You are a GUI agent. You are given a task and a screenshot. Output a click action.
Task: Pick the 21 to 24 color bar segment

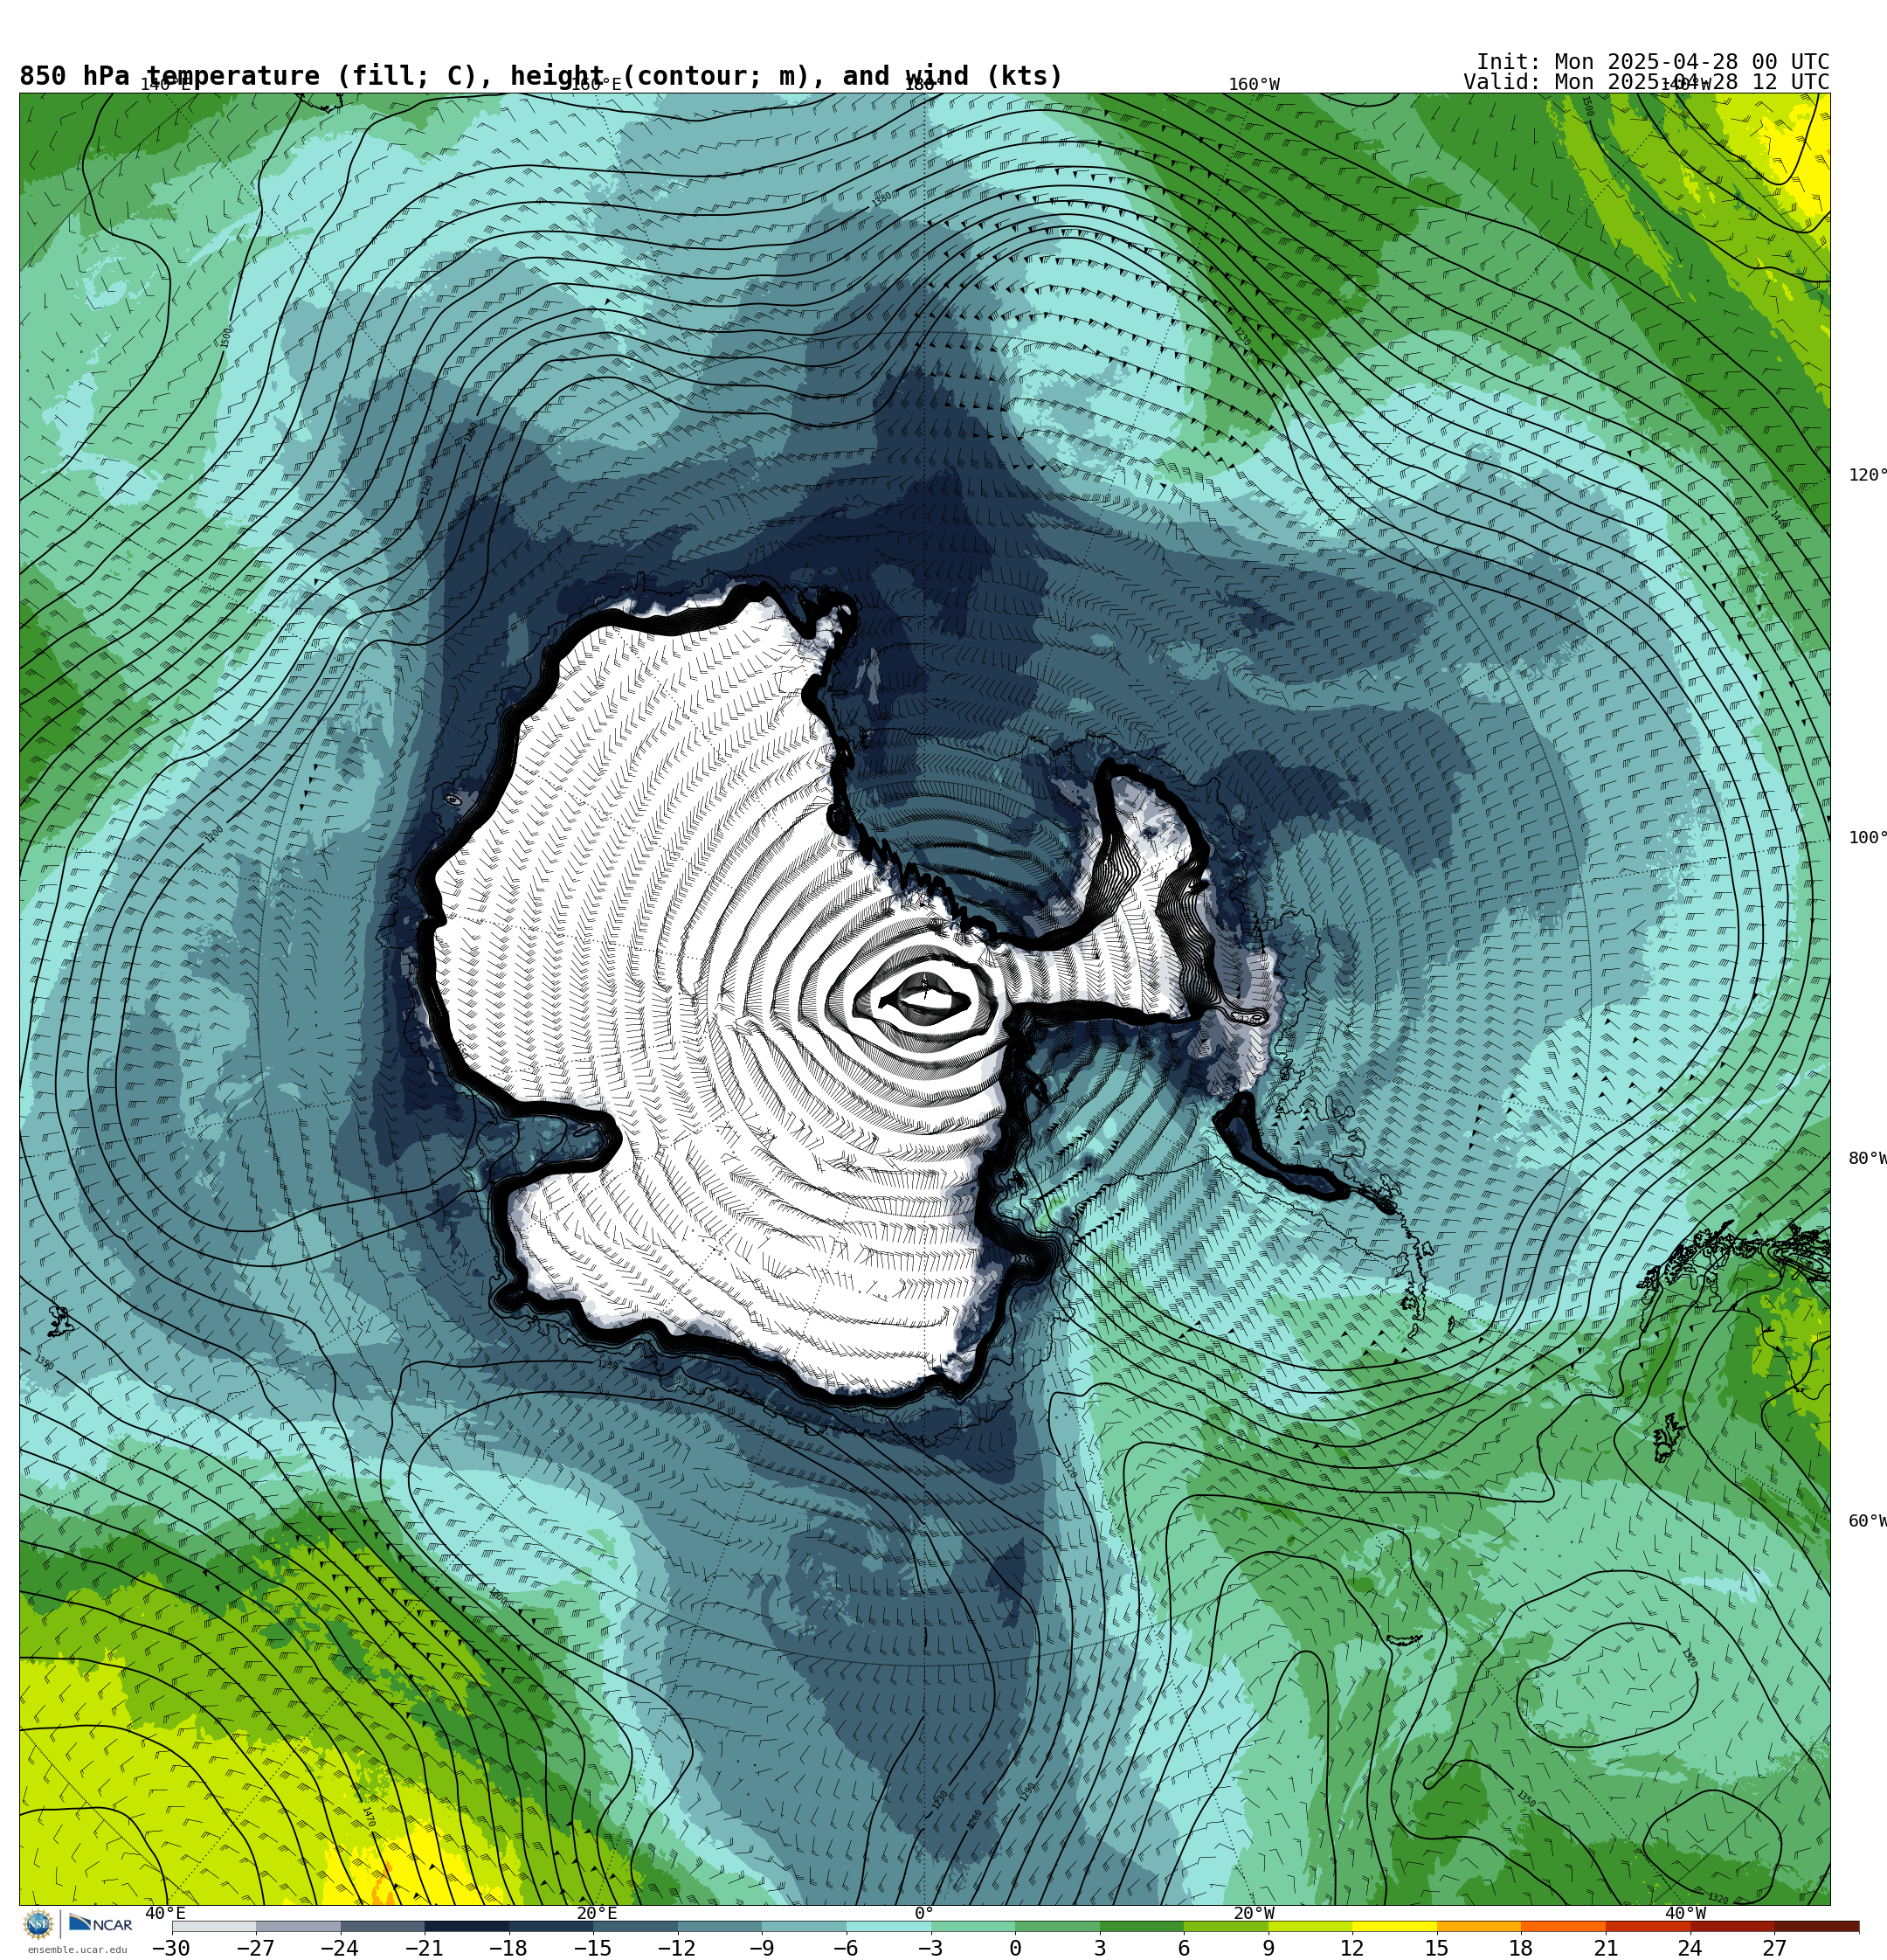point(1648,1926)
